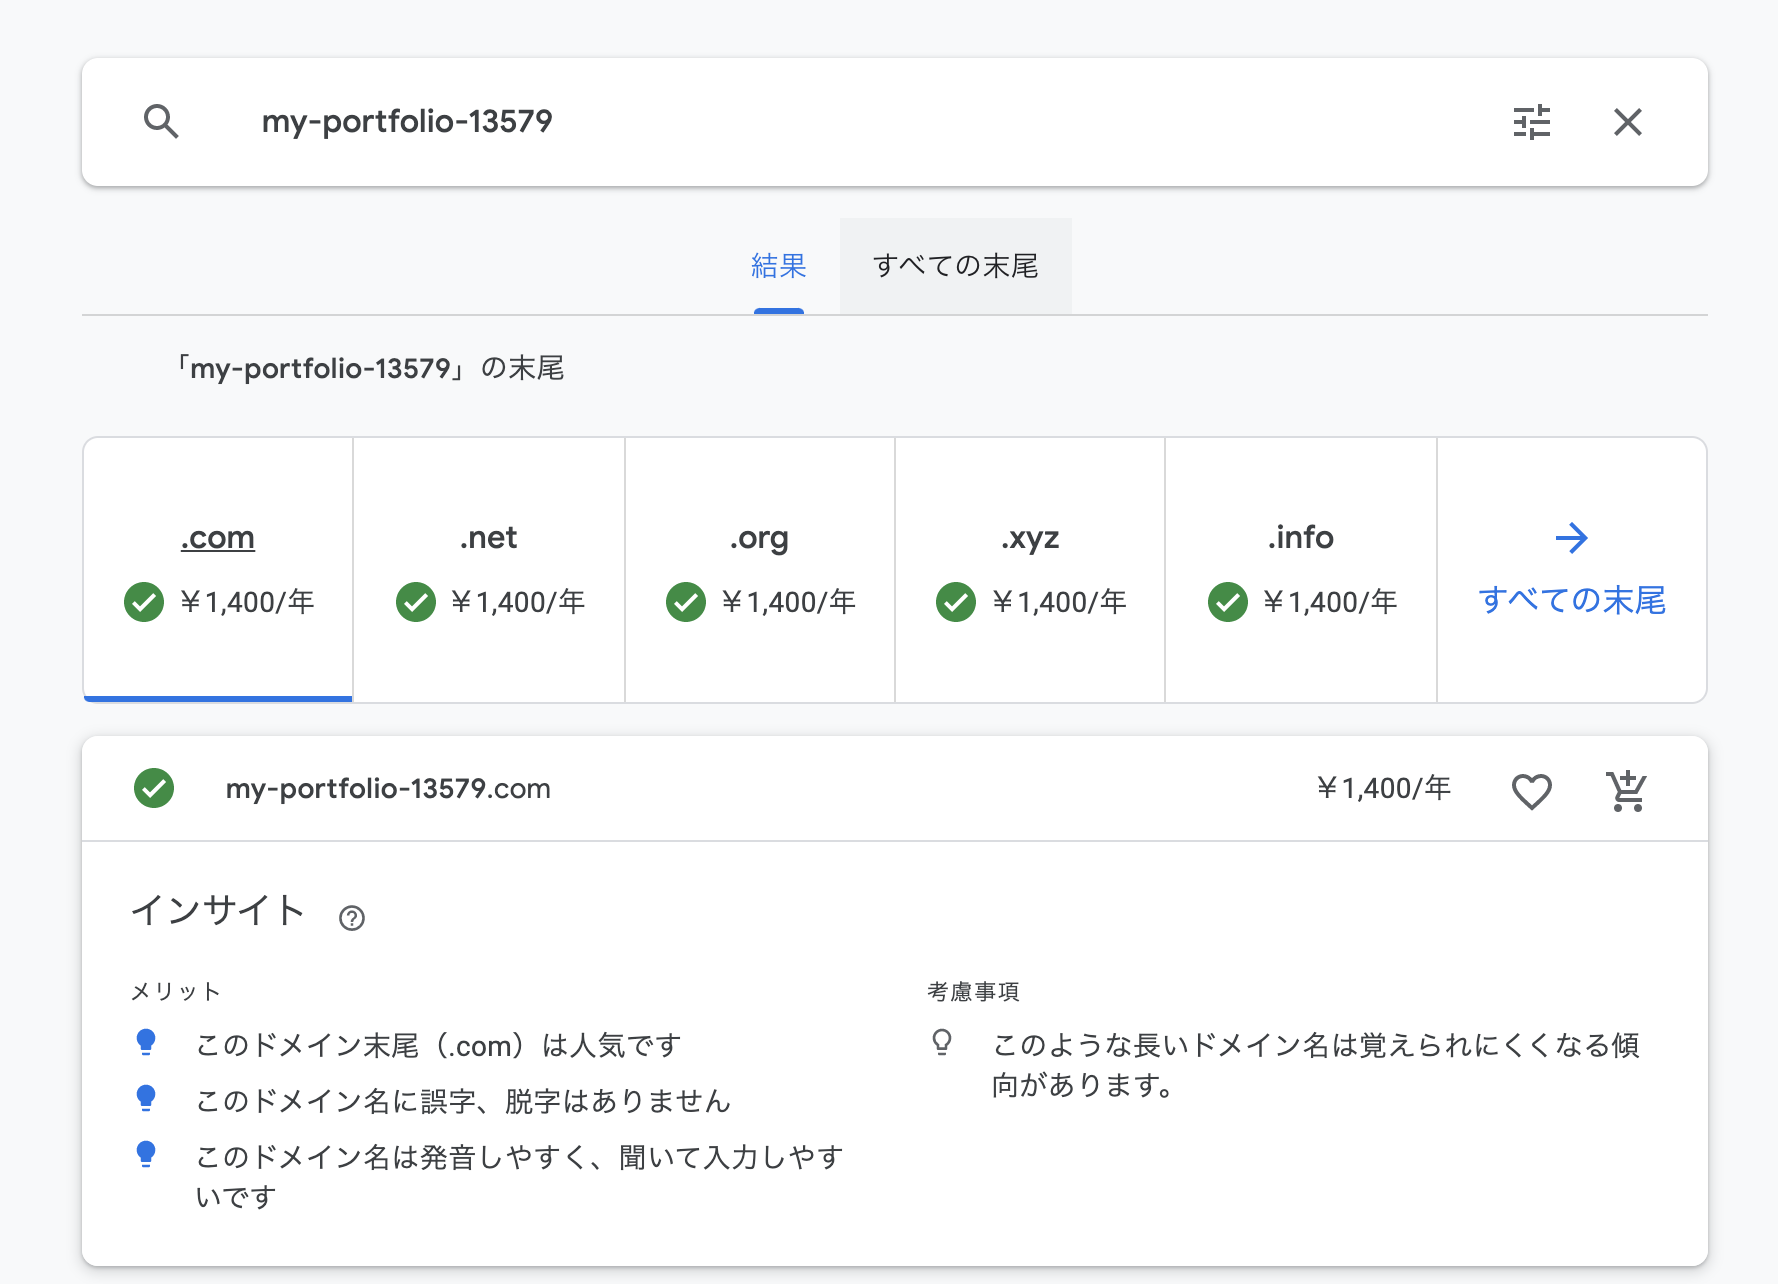Open the search filter options icon
Image resolution: width=1778 pixels, height=1284 pixels.
[1532, 122]
